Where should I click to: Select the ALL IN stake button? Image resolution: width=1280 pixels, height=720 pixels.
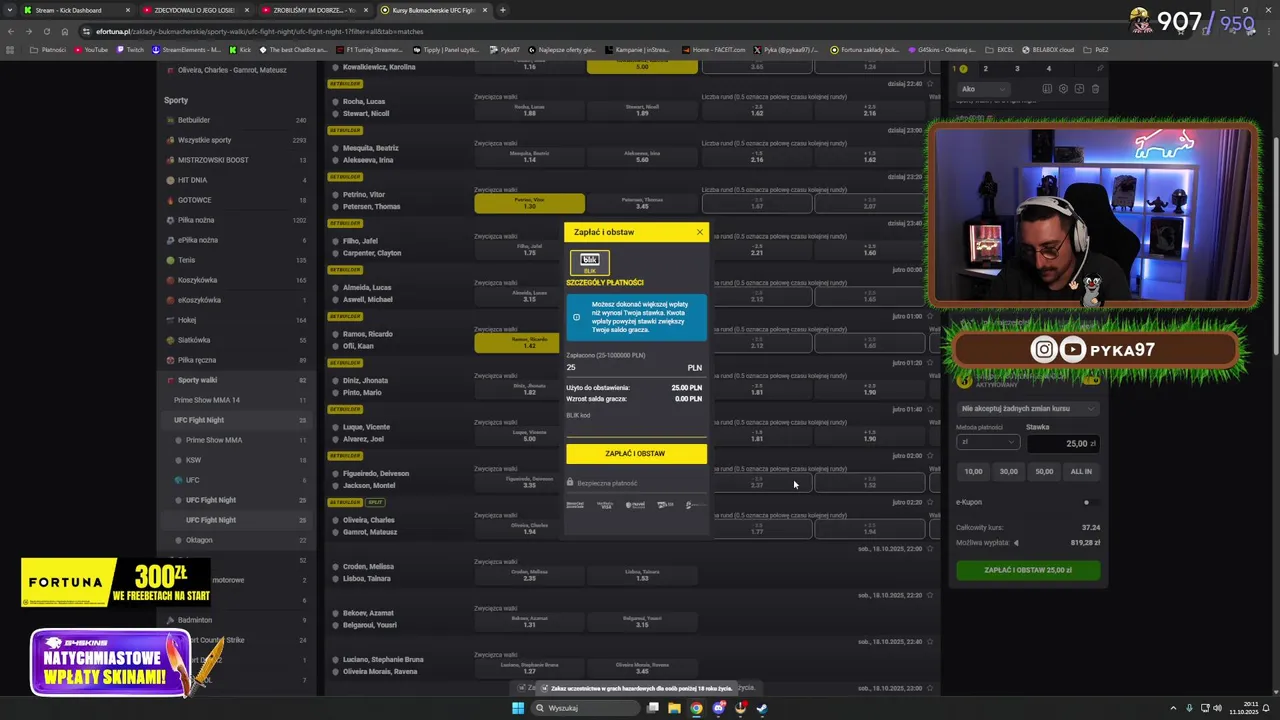(1081, 471)
